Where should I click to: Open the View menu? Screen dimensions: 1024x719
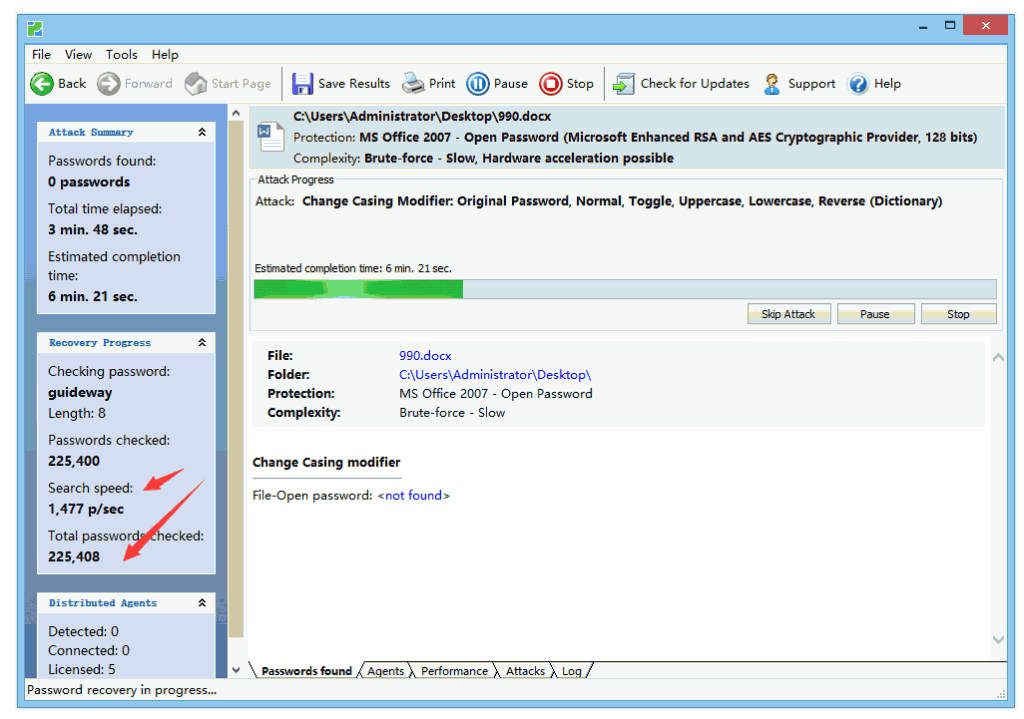[78, 55]
